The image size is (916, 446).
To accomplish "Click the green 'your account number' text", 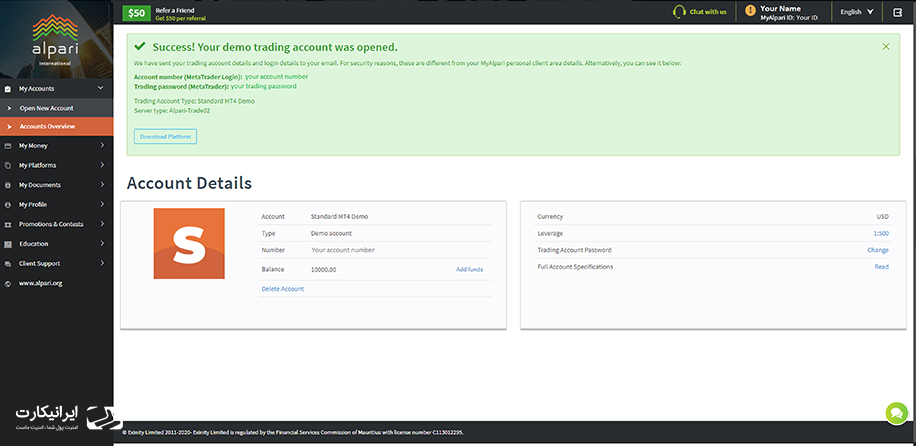I will [276, 77].
